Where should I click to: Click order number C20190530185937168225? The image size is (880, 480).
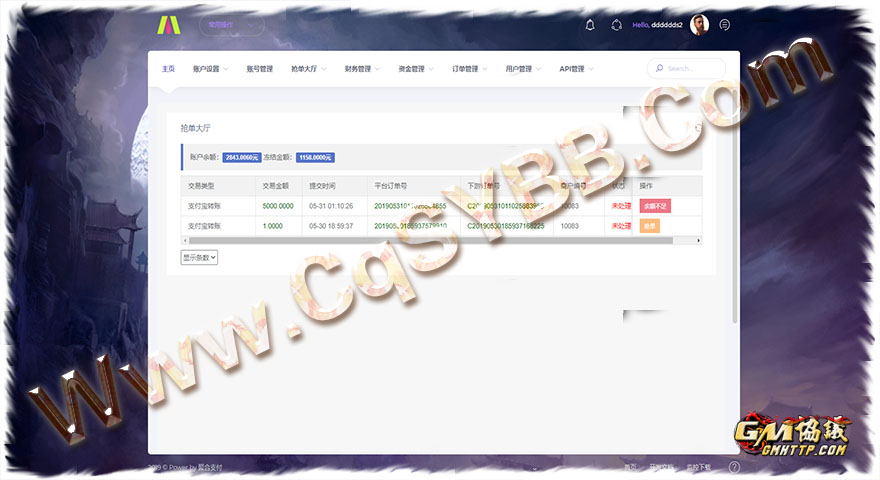coord(506,226)
